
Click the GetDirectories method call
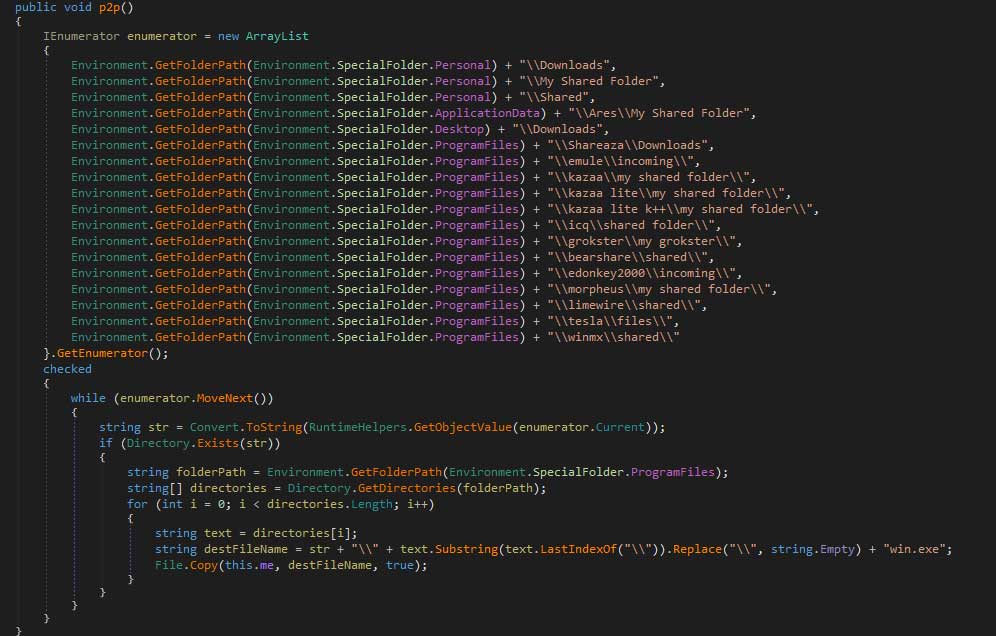(407, 488)
